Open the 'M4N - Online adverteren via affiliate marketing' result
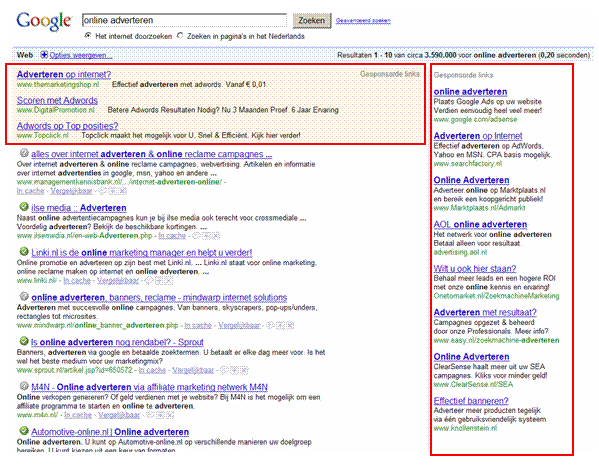The image size is (599, 473). pyautogui.click(x=149, y=387)
